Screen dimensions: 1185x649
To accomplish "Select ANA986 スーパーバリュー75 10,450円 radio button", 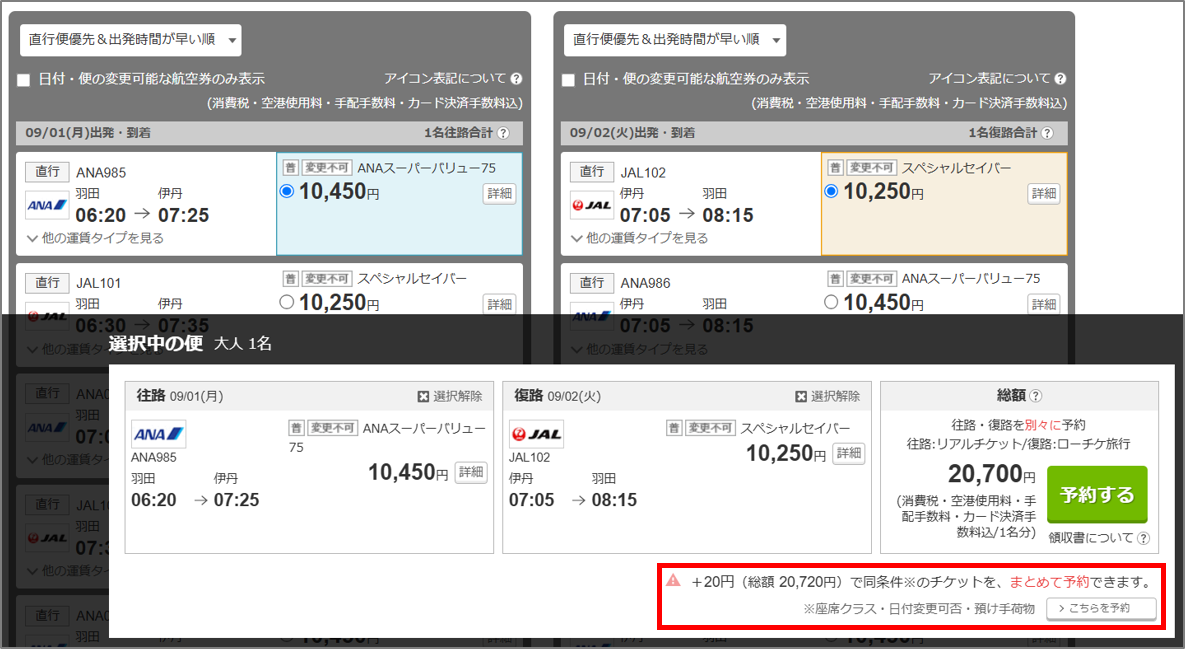I will 831,301.
